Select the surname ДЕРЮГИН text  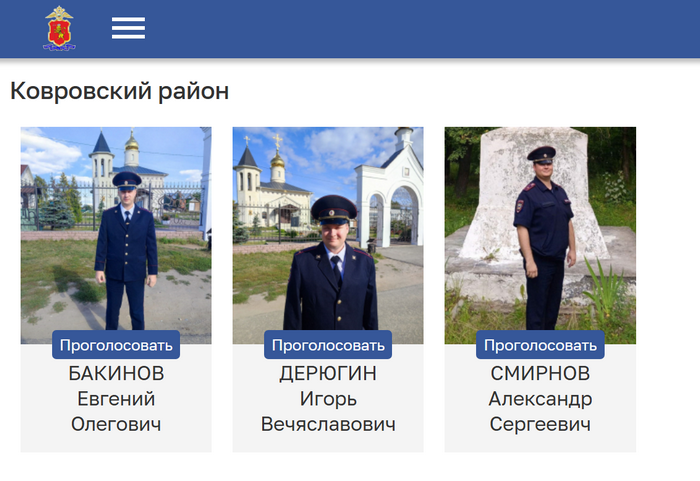(x=328, y=373)
